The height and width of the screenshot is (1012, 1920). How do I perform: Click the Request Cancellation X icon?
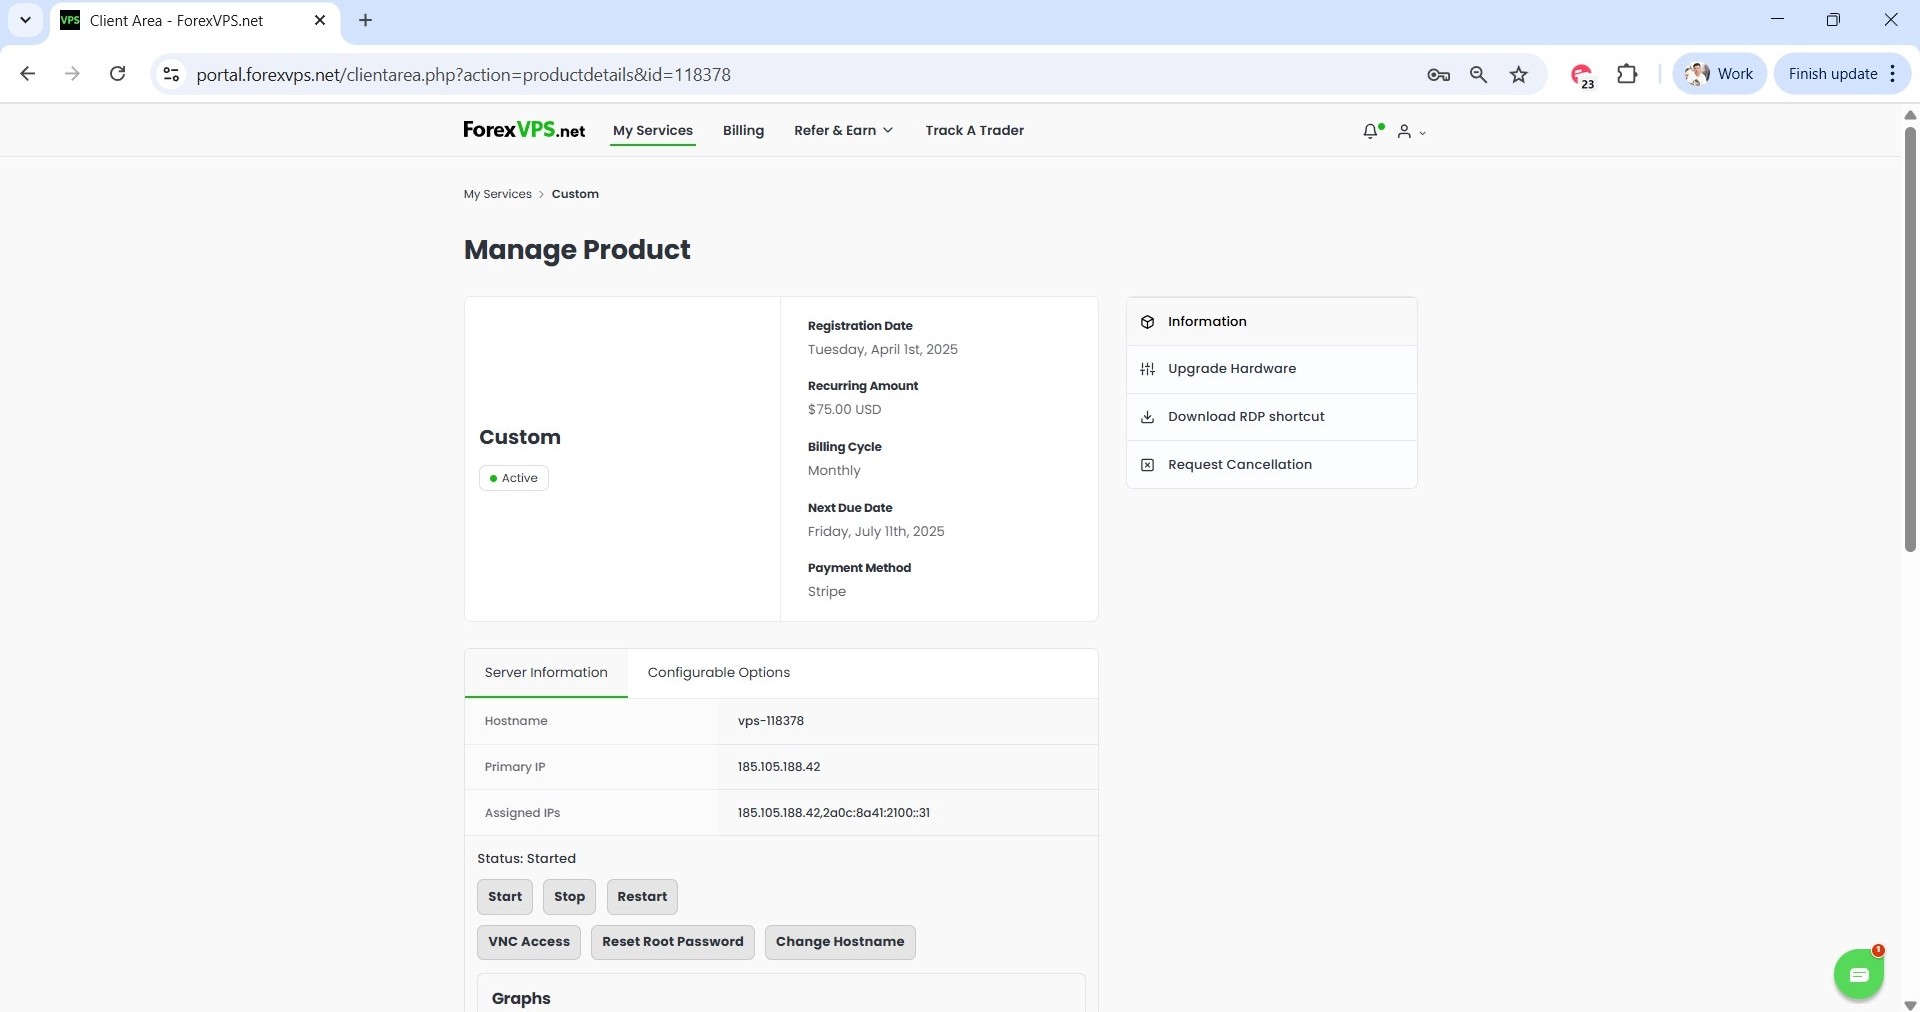(1147, 465)
